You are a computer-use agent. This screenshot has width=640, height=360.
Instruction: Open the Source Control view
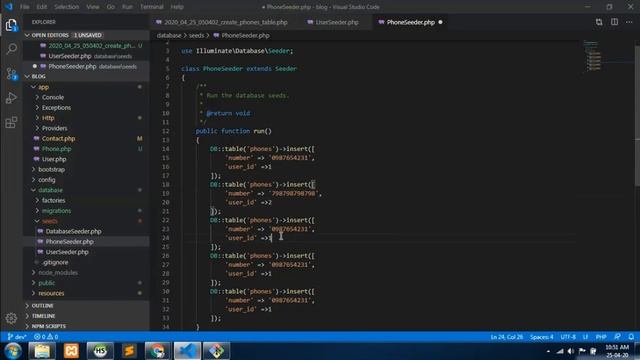[11, 74]
